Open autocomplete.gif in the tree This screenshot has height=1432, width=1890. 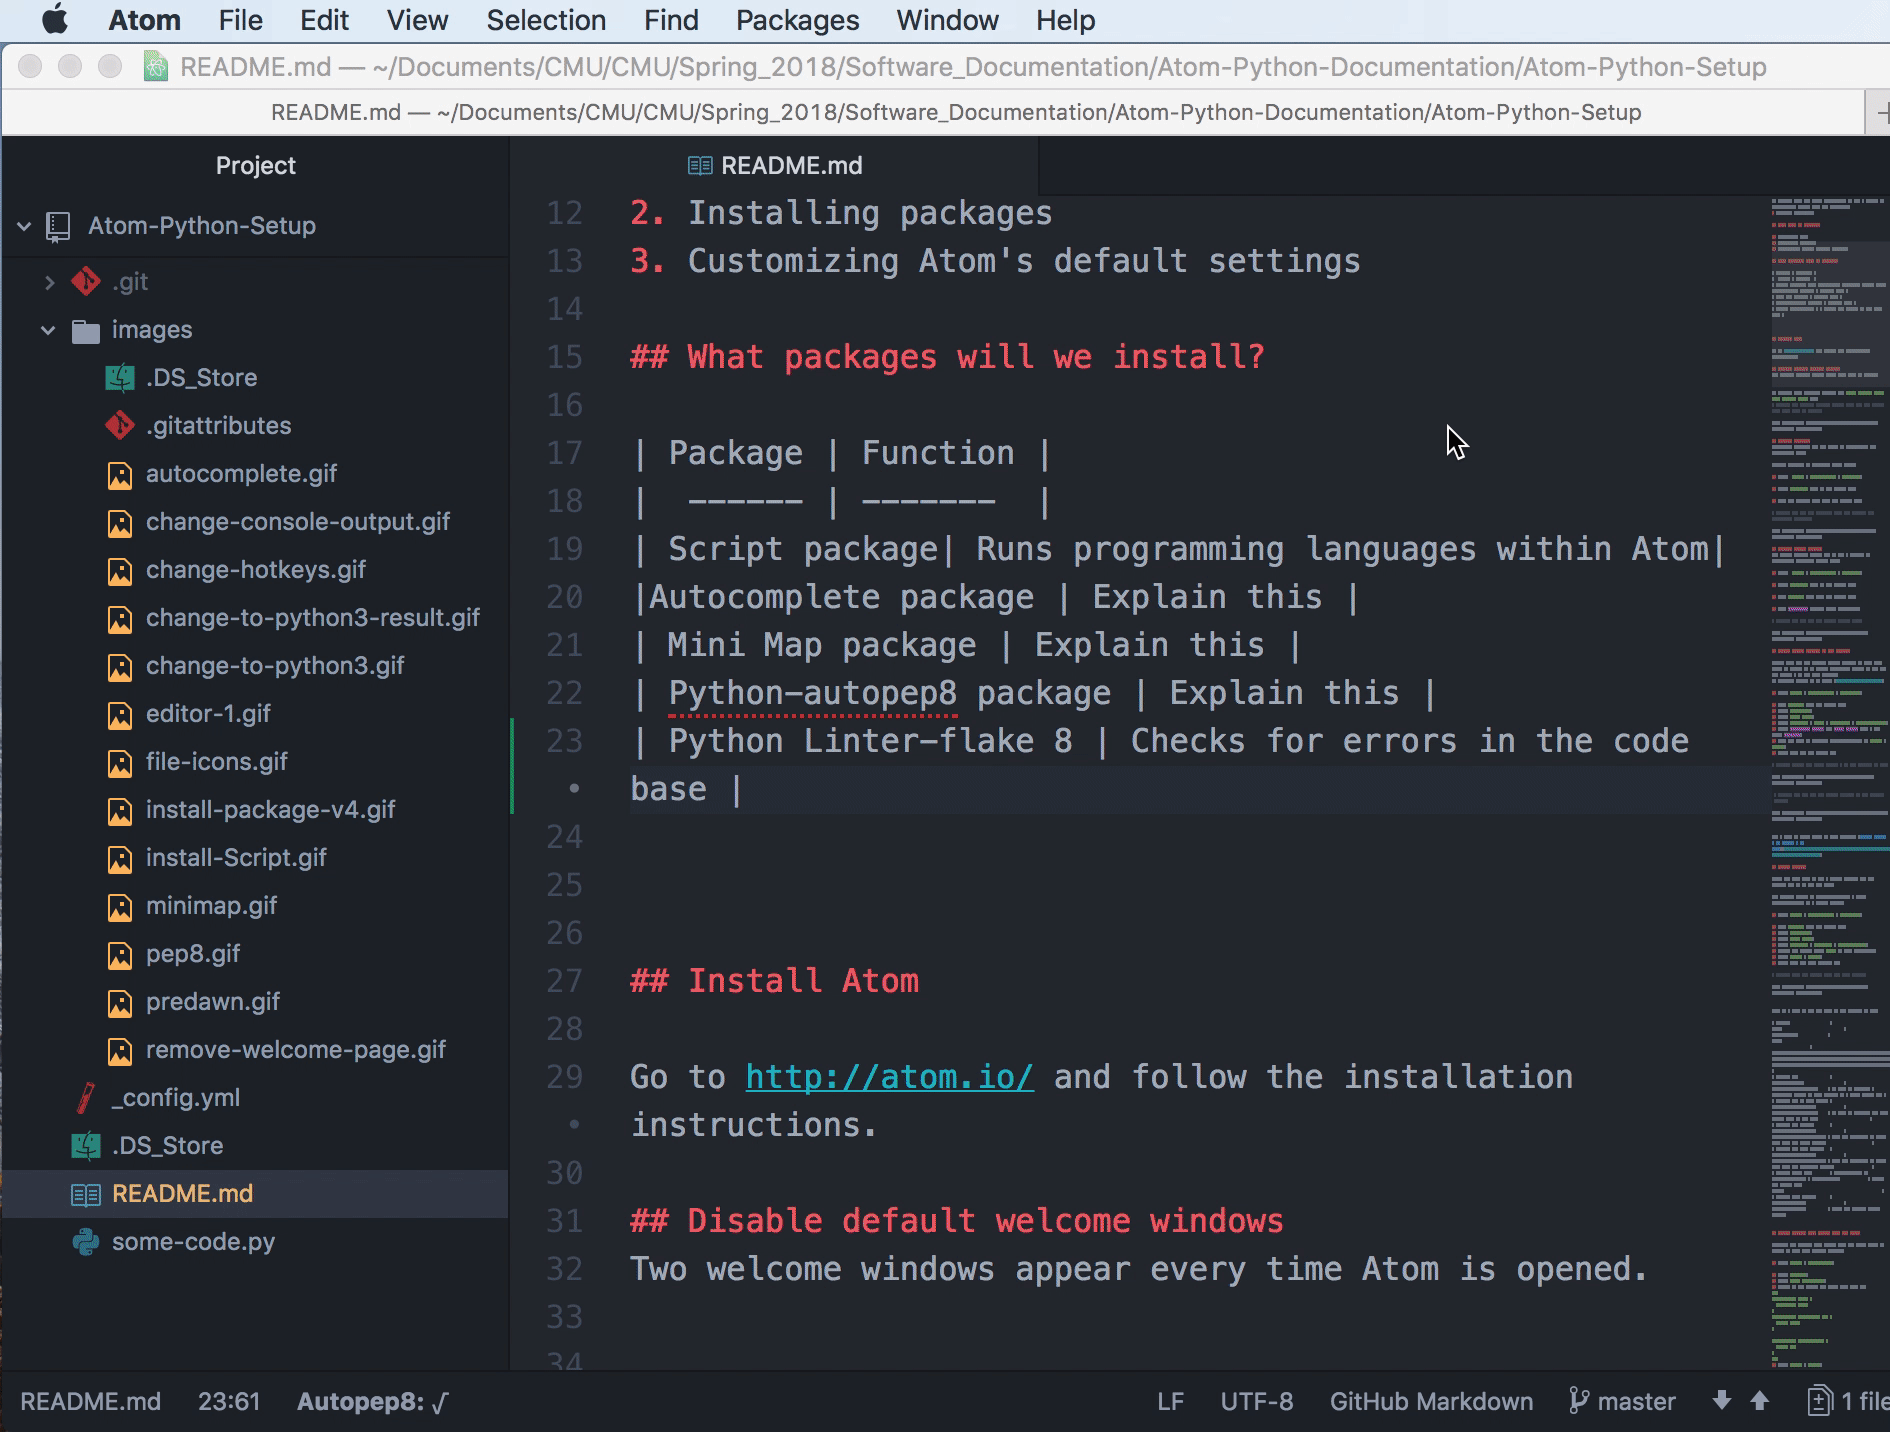click(x=241, y=474)
